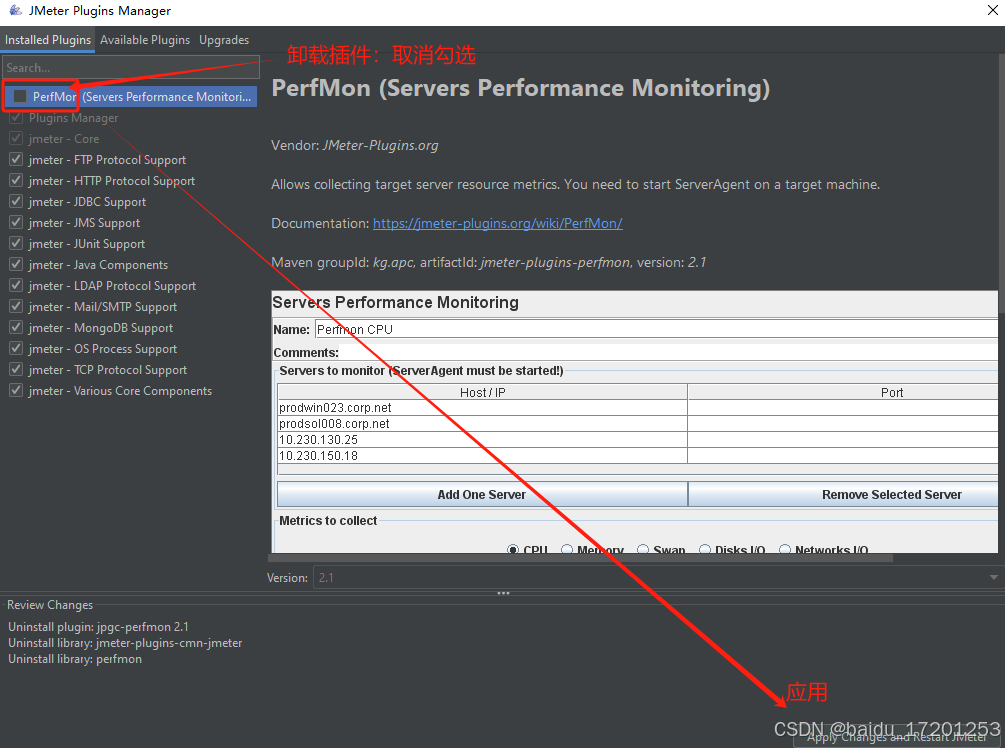Screen dimensions: 1005x748
Task: Select the PerfMon (Servers Performance Monitori... row
Action: click(130, 96)
